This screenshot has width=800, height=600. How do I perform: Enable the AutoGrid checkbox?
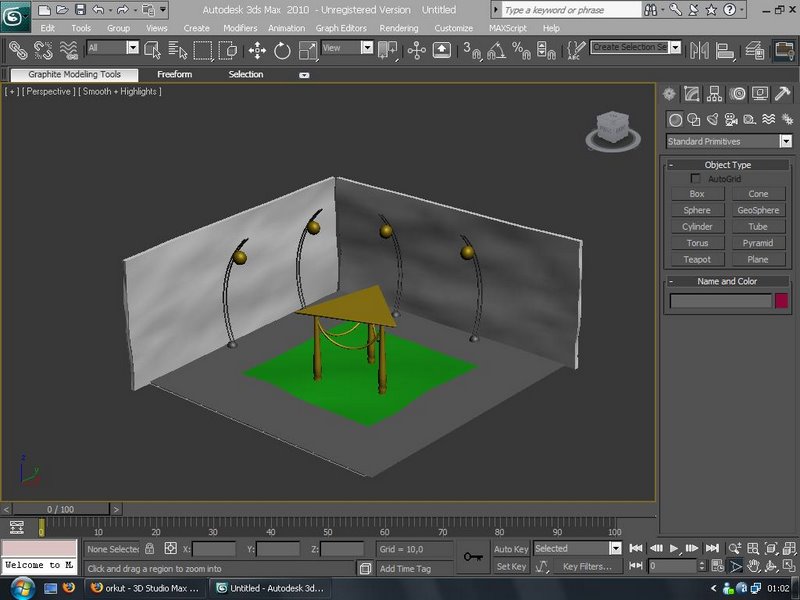point(696,179)
